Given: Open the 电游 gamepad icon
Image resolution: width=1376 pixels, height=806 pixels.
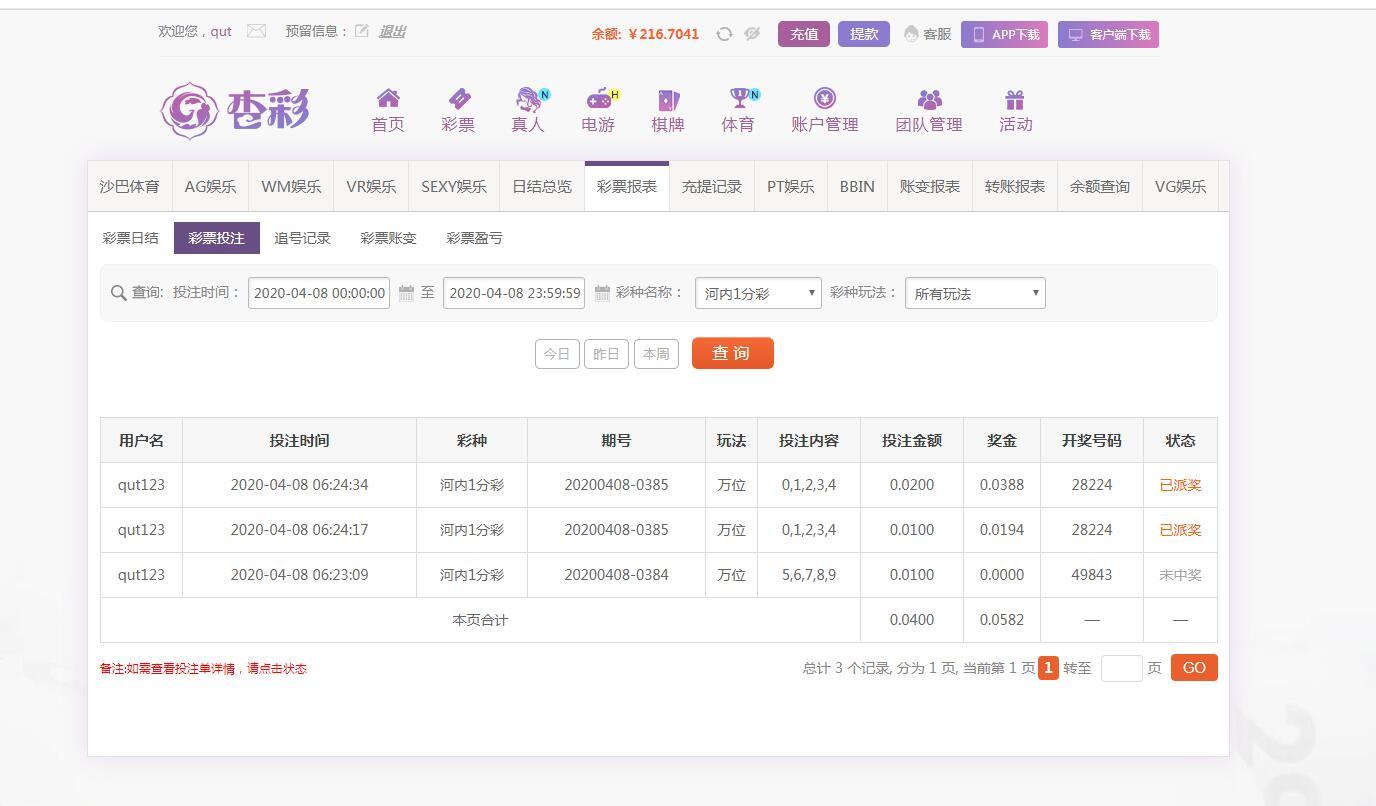Looking at the screenshot, I should [x=598, y=99].
